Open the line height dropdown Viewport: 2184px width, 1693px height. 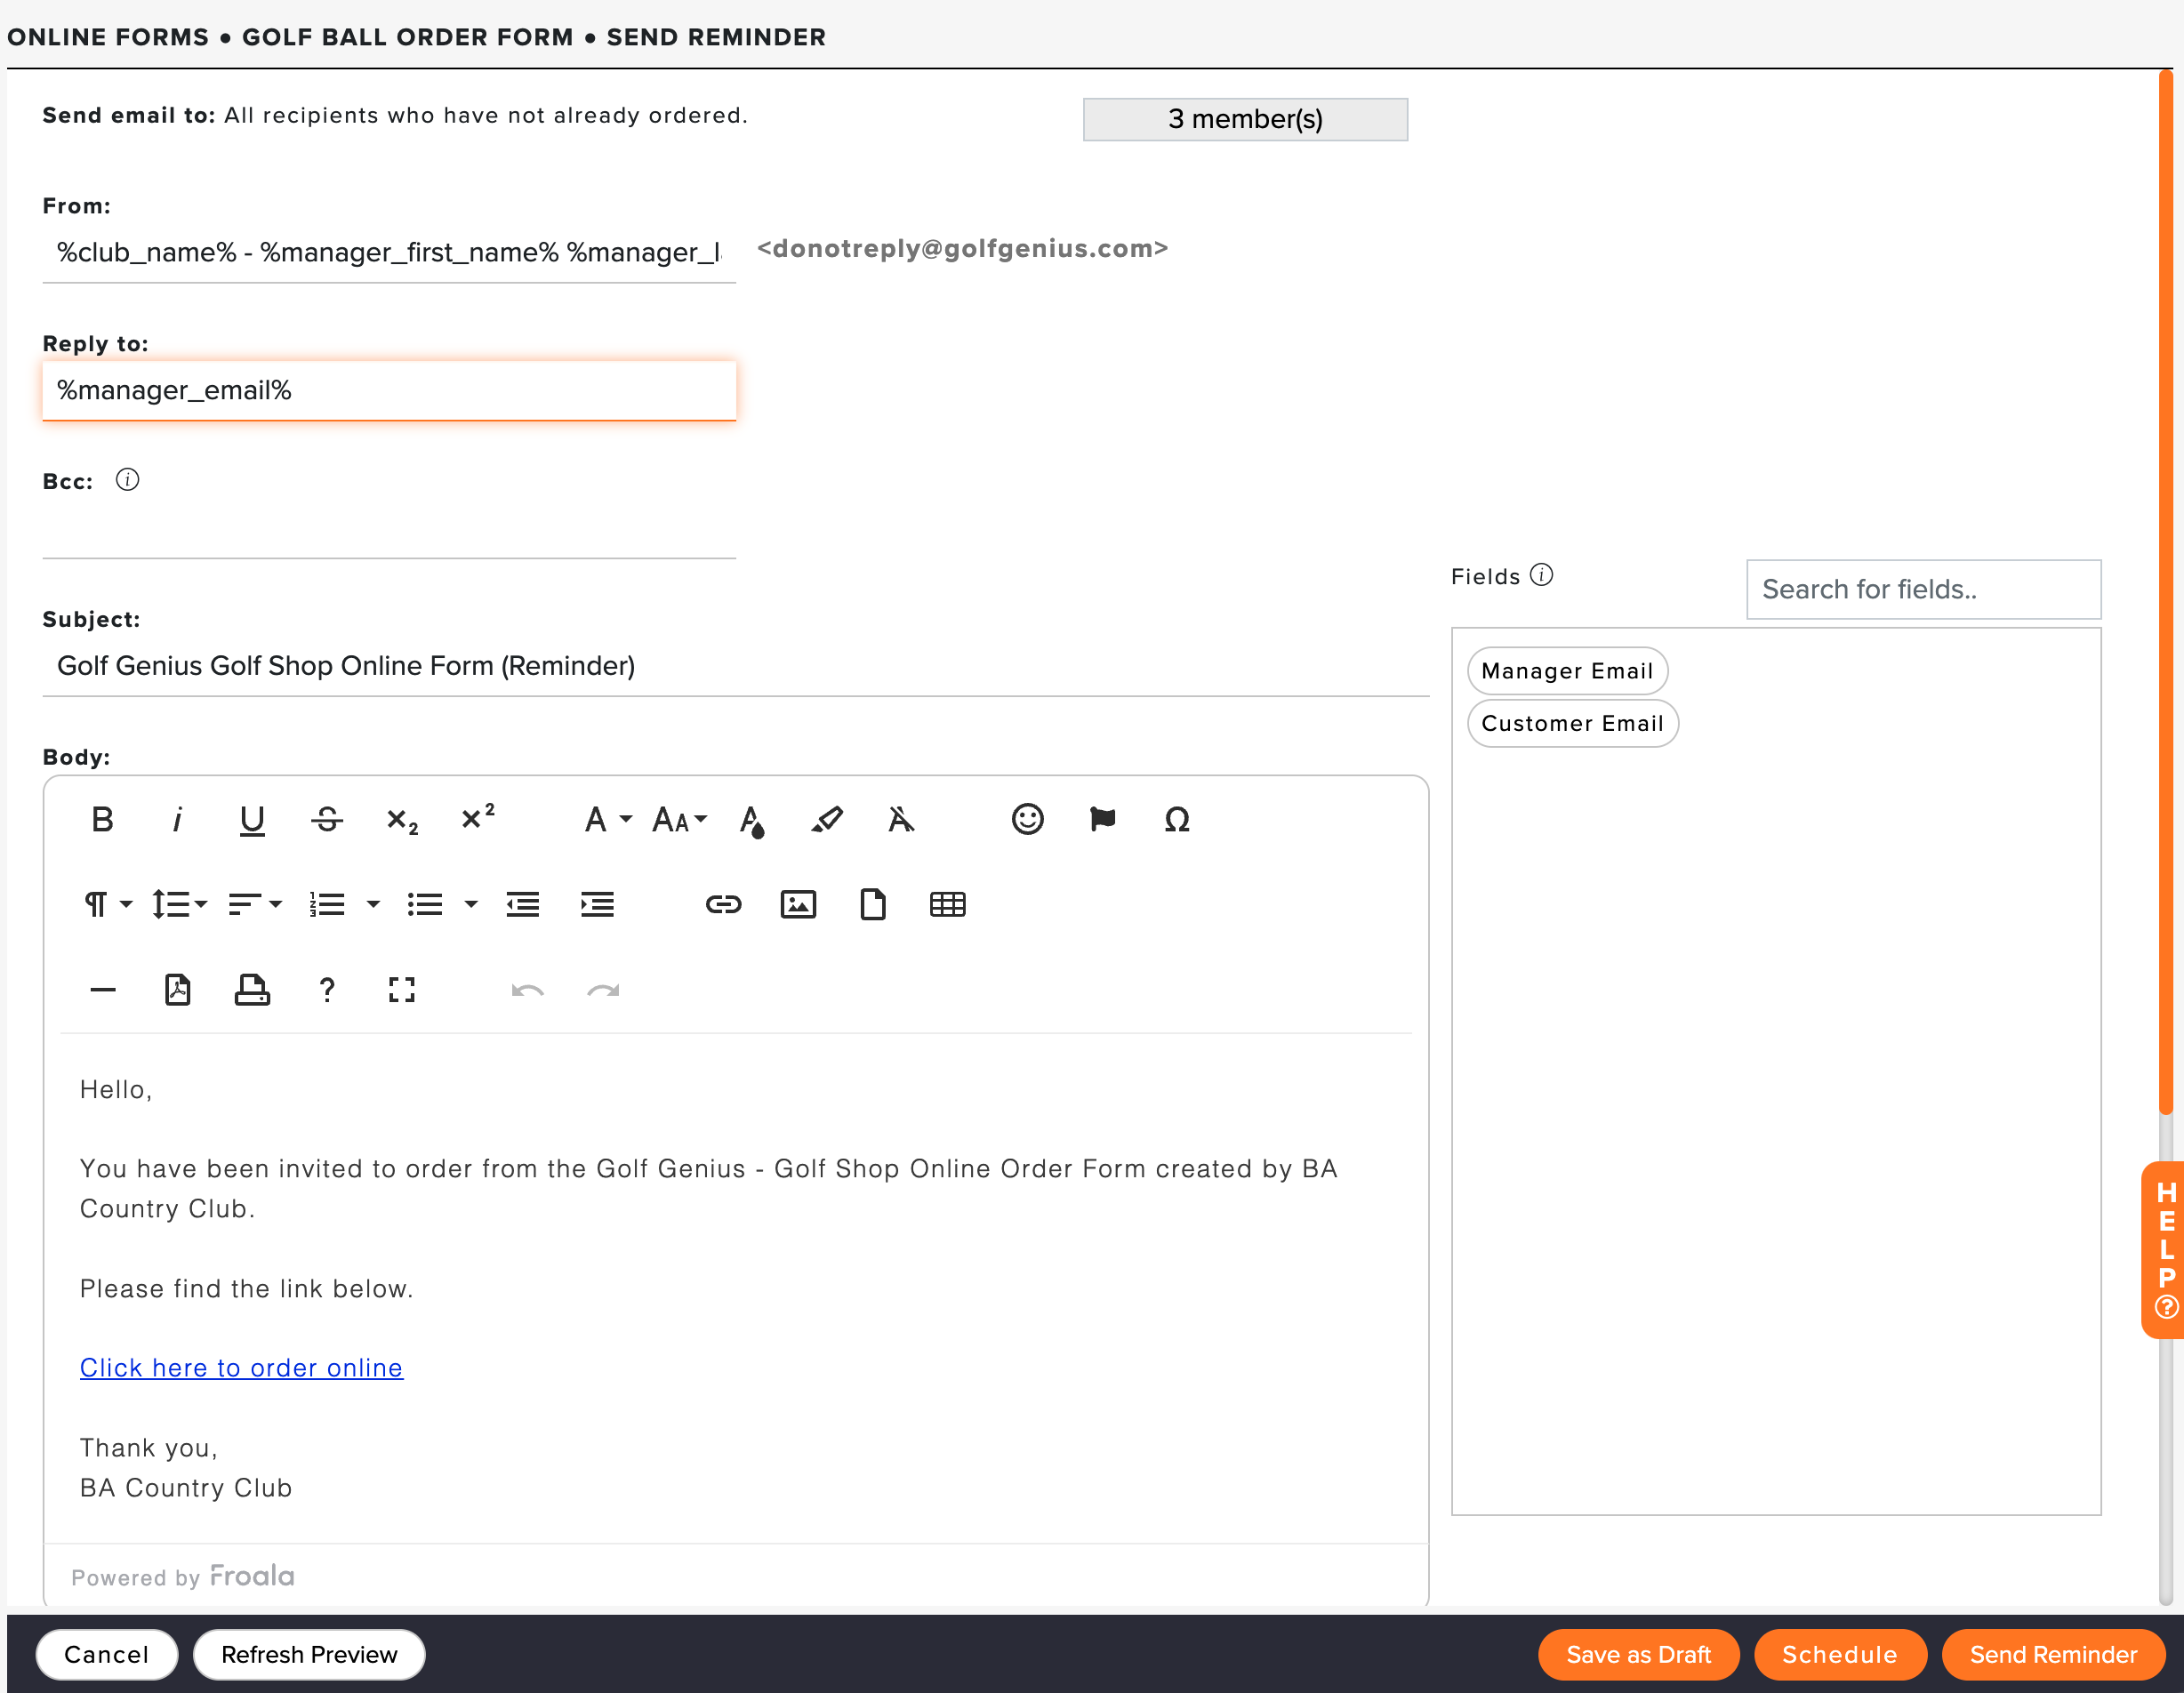[x=179, y=905]
